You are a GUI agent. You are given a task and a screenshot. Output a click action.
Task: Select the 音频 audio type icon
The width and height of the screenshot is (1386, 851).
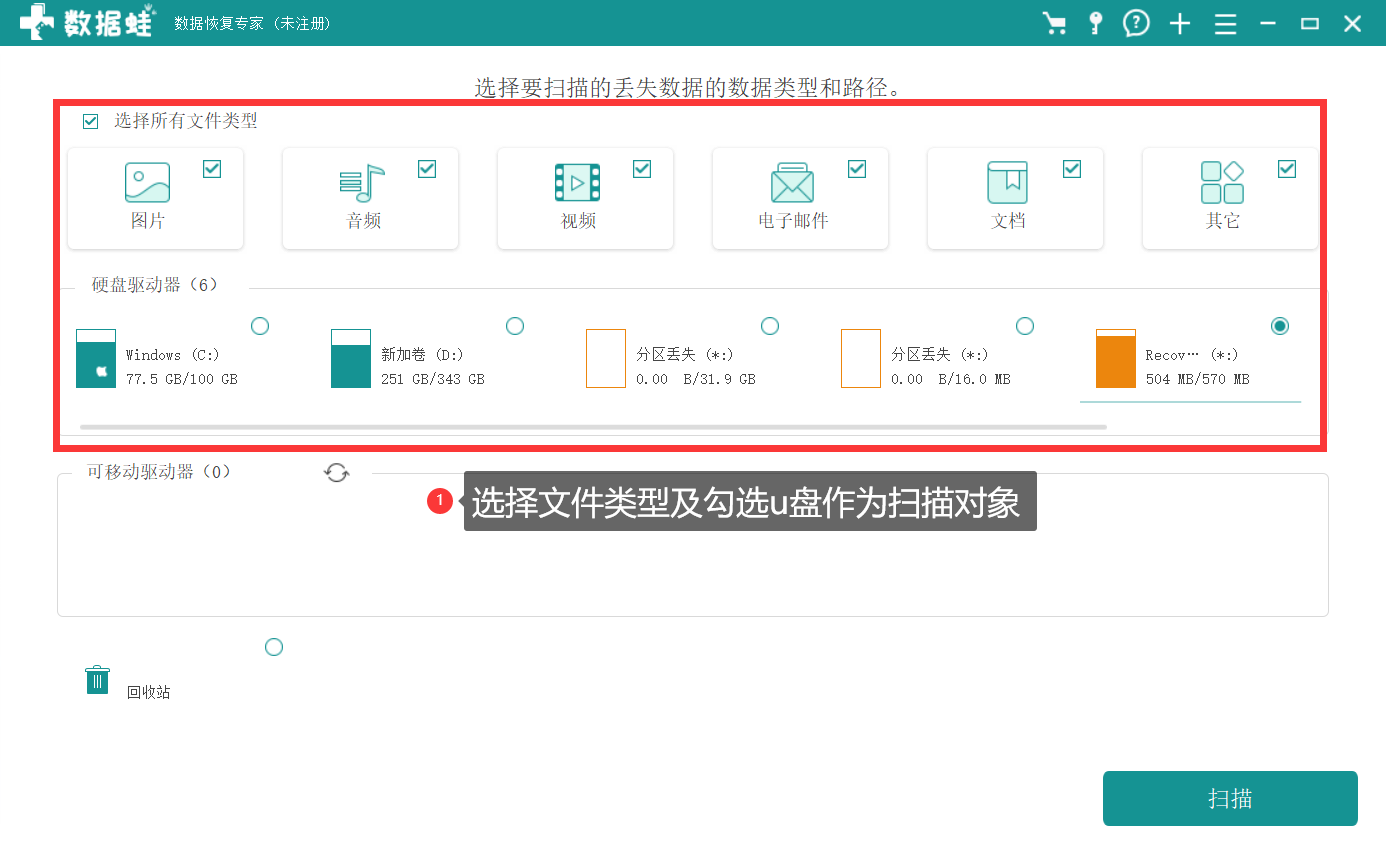(x=362, y=182)
